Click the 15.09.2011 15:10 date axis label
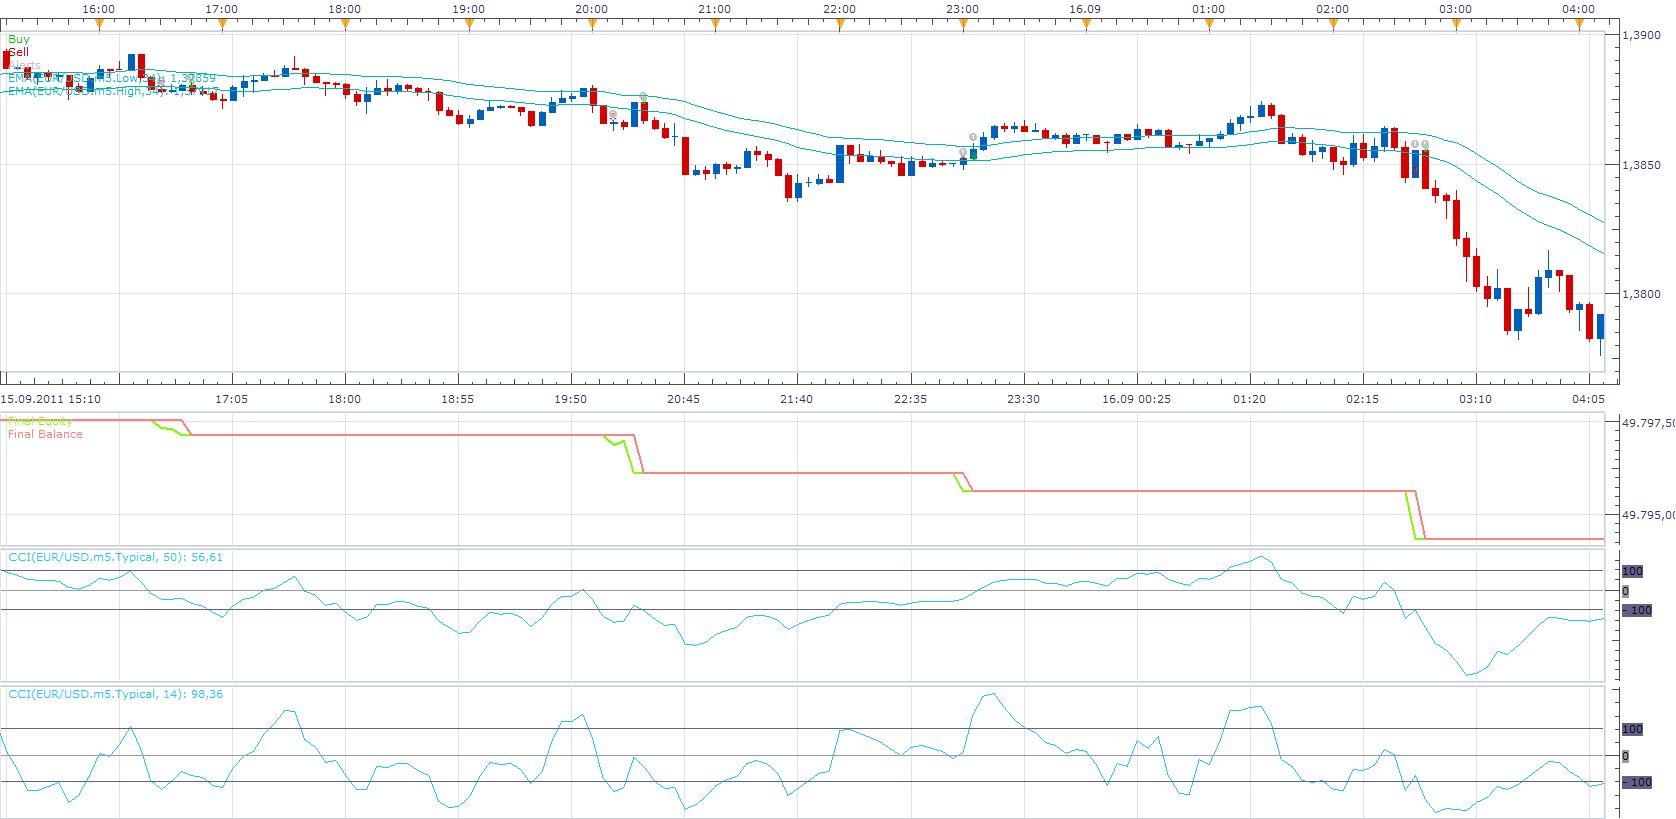Screen dimensions: 1676x819 51,399
